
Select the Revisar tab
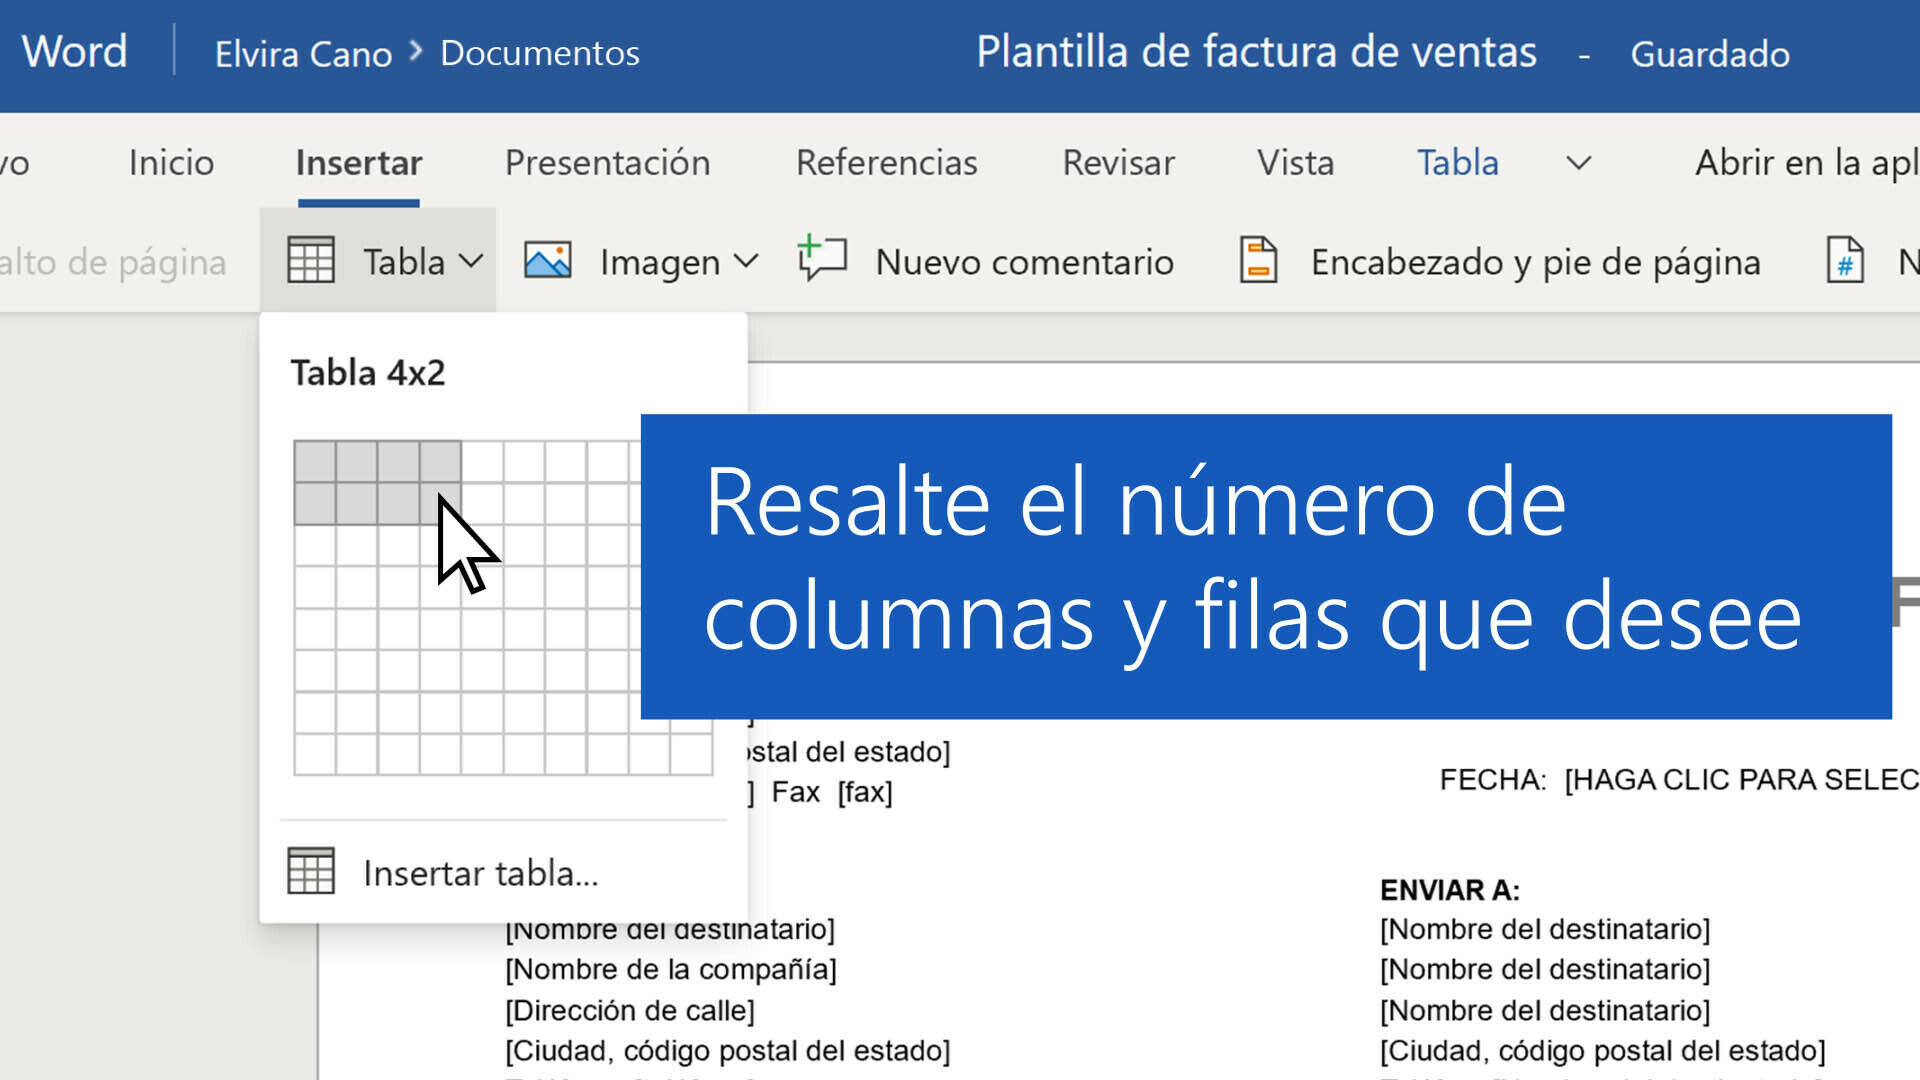coord(1118,163)
